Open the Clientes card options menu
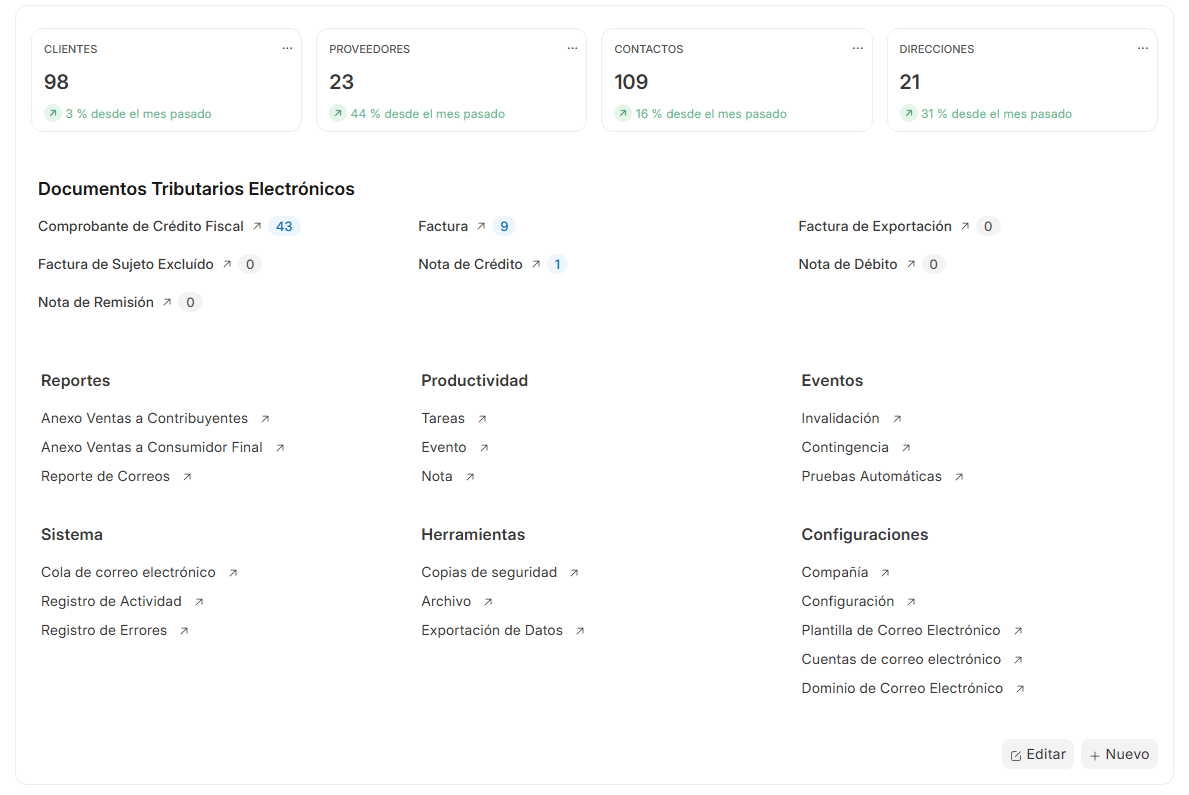The image size is (1189, 795). click(287, 48)
